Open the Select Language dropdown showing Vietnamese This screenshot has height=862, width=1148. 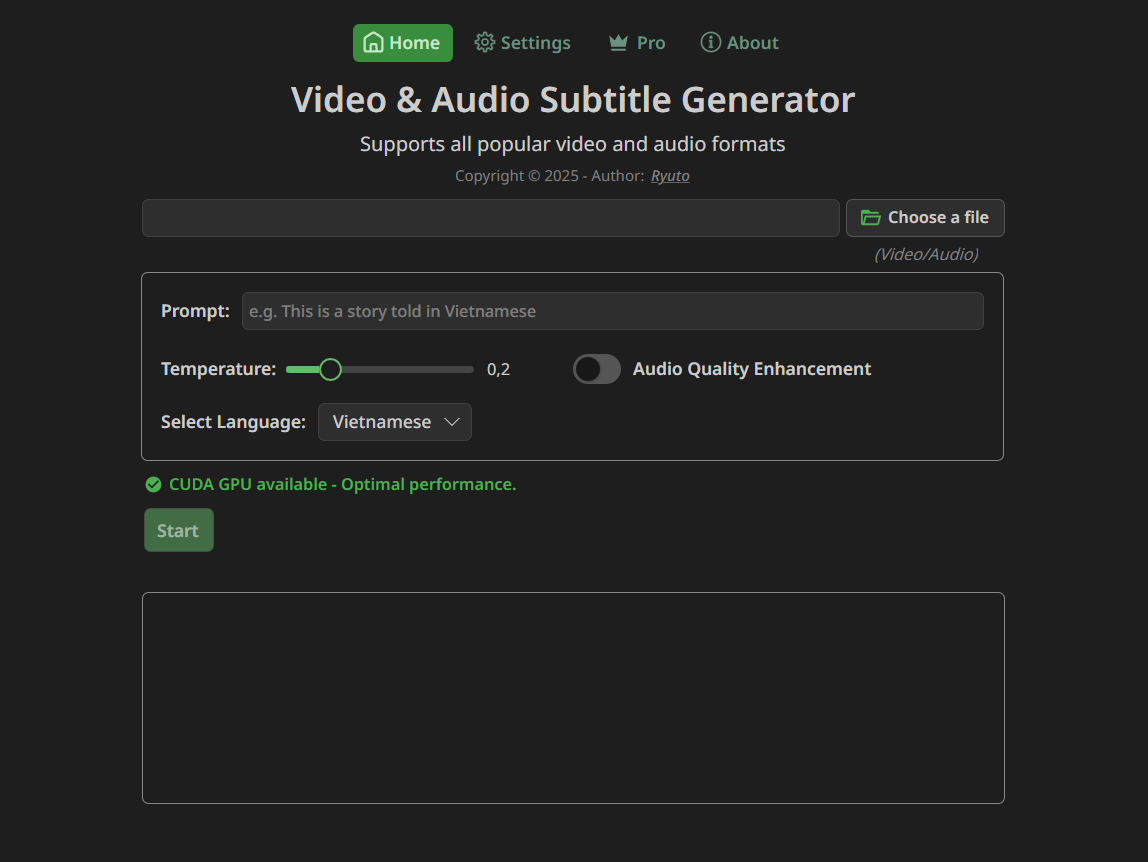pos(394,422)
